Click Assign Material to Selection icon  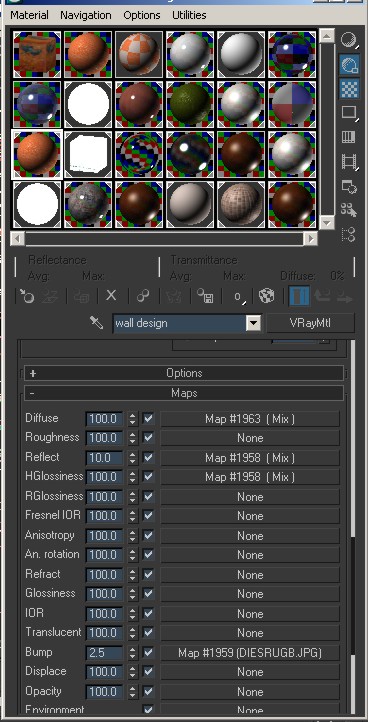pos(83,296)
